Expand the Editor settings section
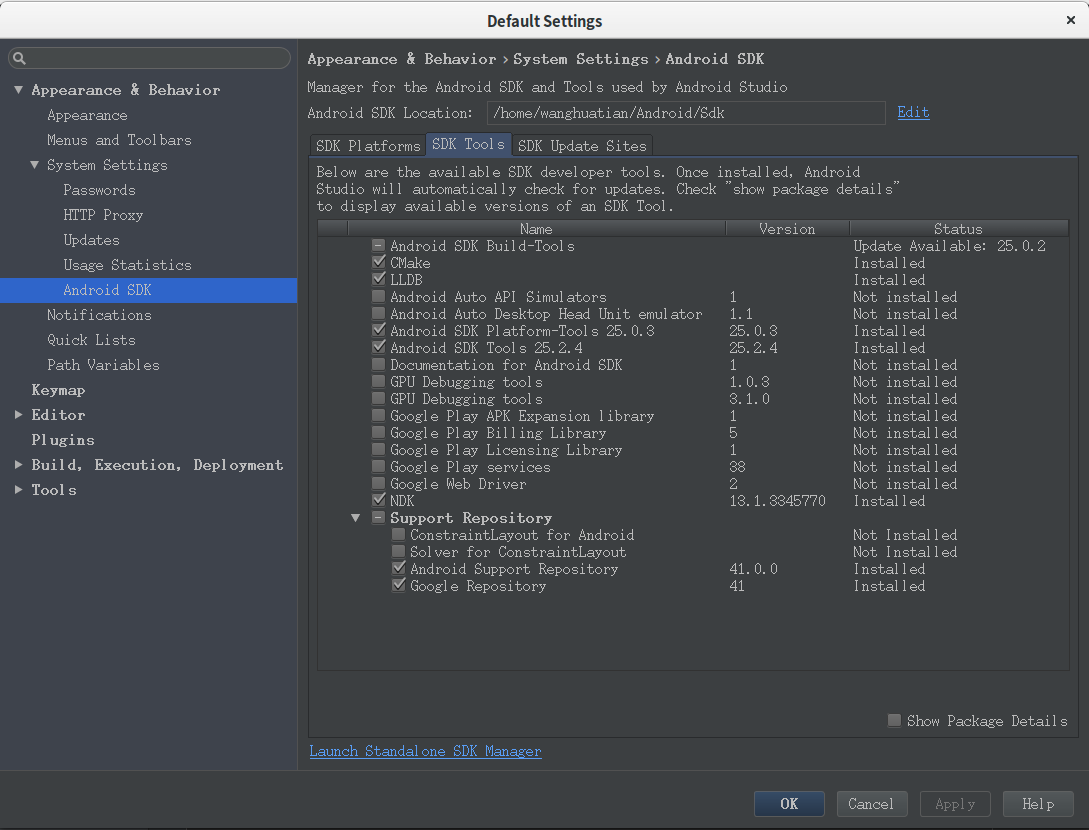 17,414
